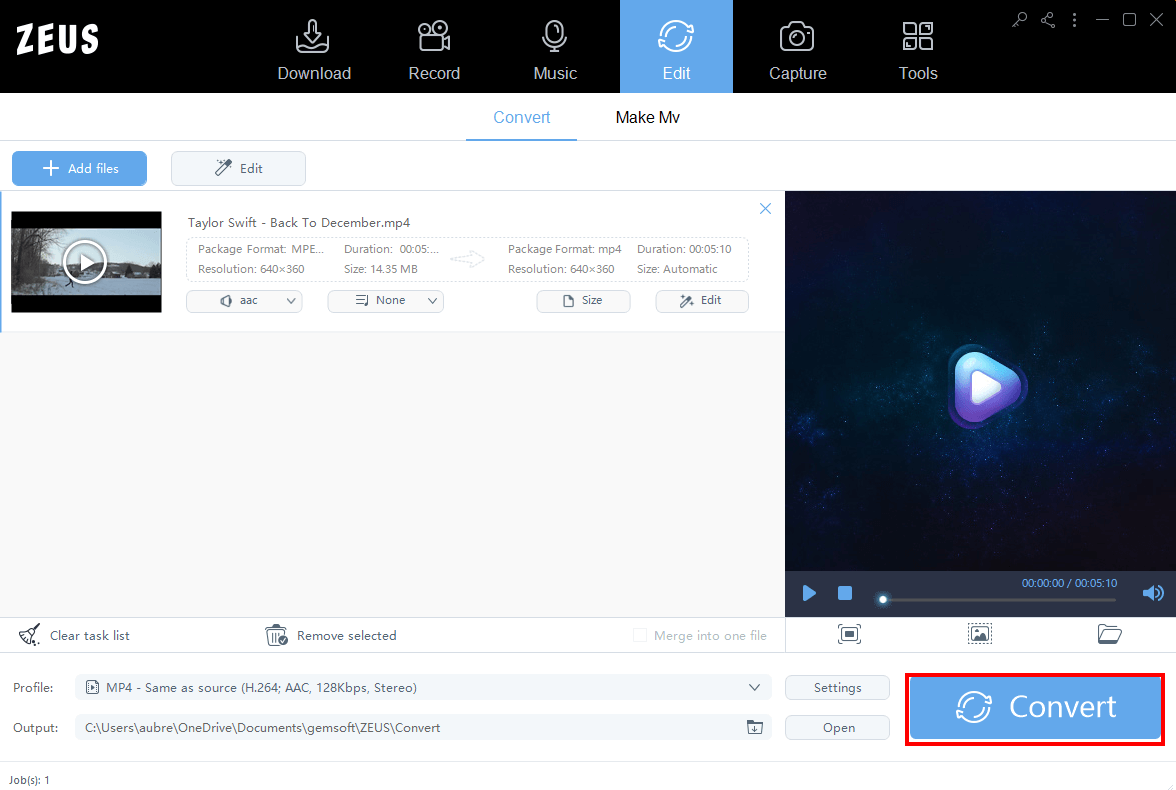Switch to the Make Mv tab

click(647, 117)
